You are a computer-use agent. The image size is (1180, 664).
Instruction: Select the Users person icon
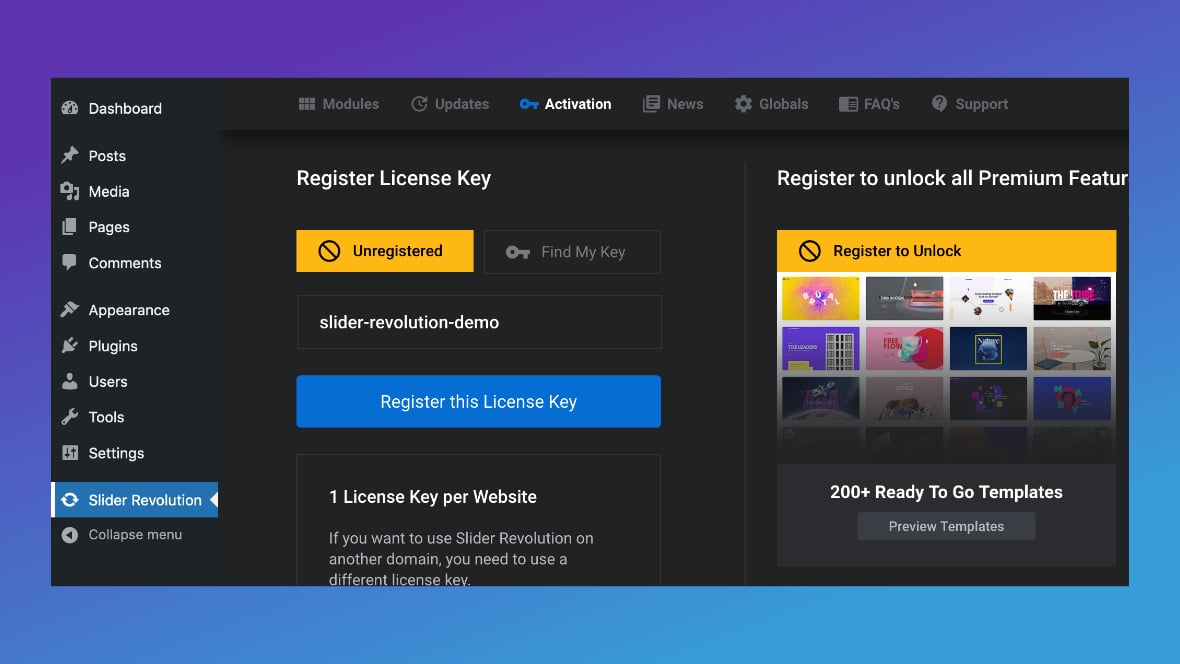pos(70,381)
